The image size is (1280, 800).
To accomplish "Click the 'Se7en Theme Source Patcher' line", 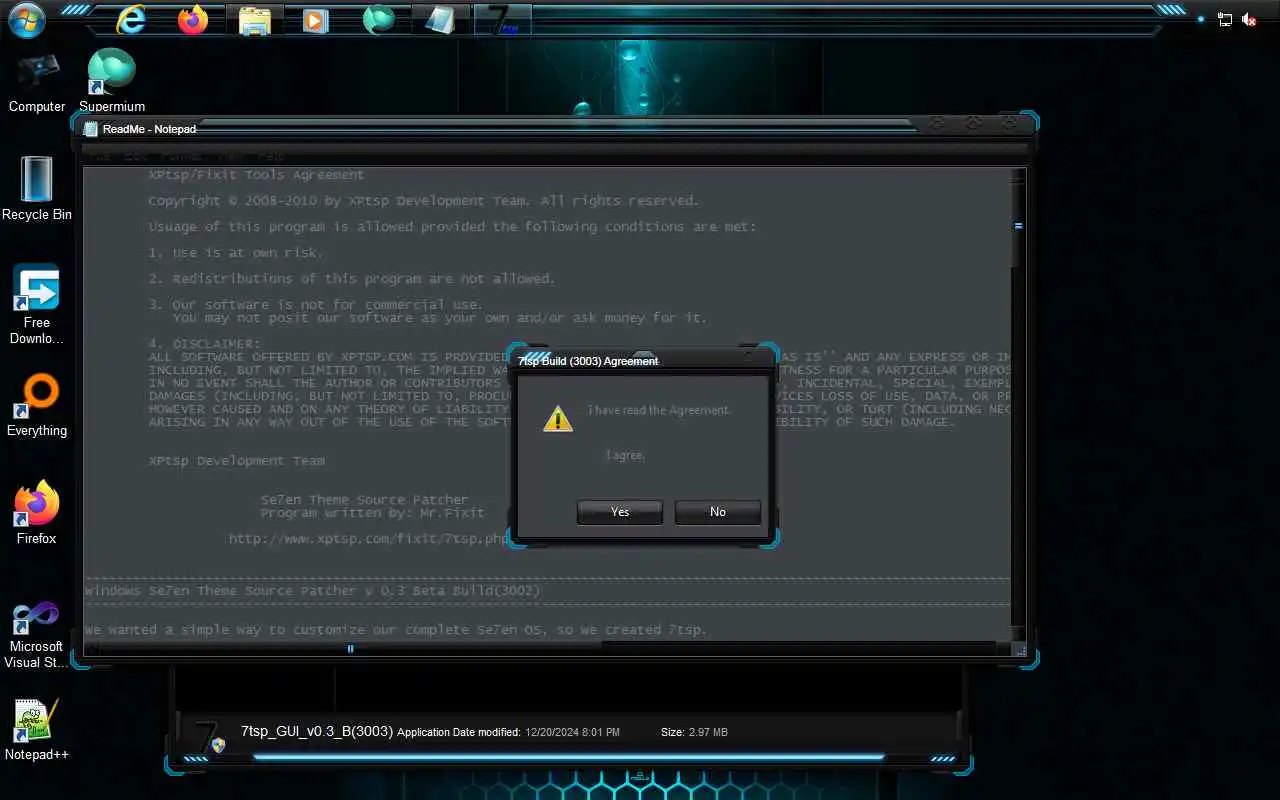I will [x=364, y=500].
